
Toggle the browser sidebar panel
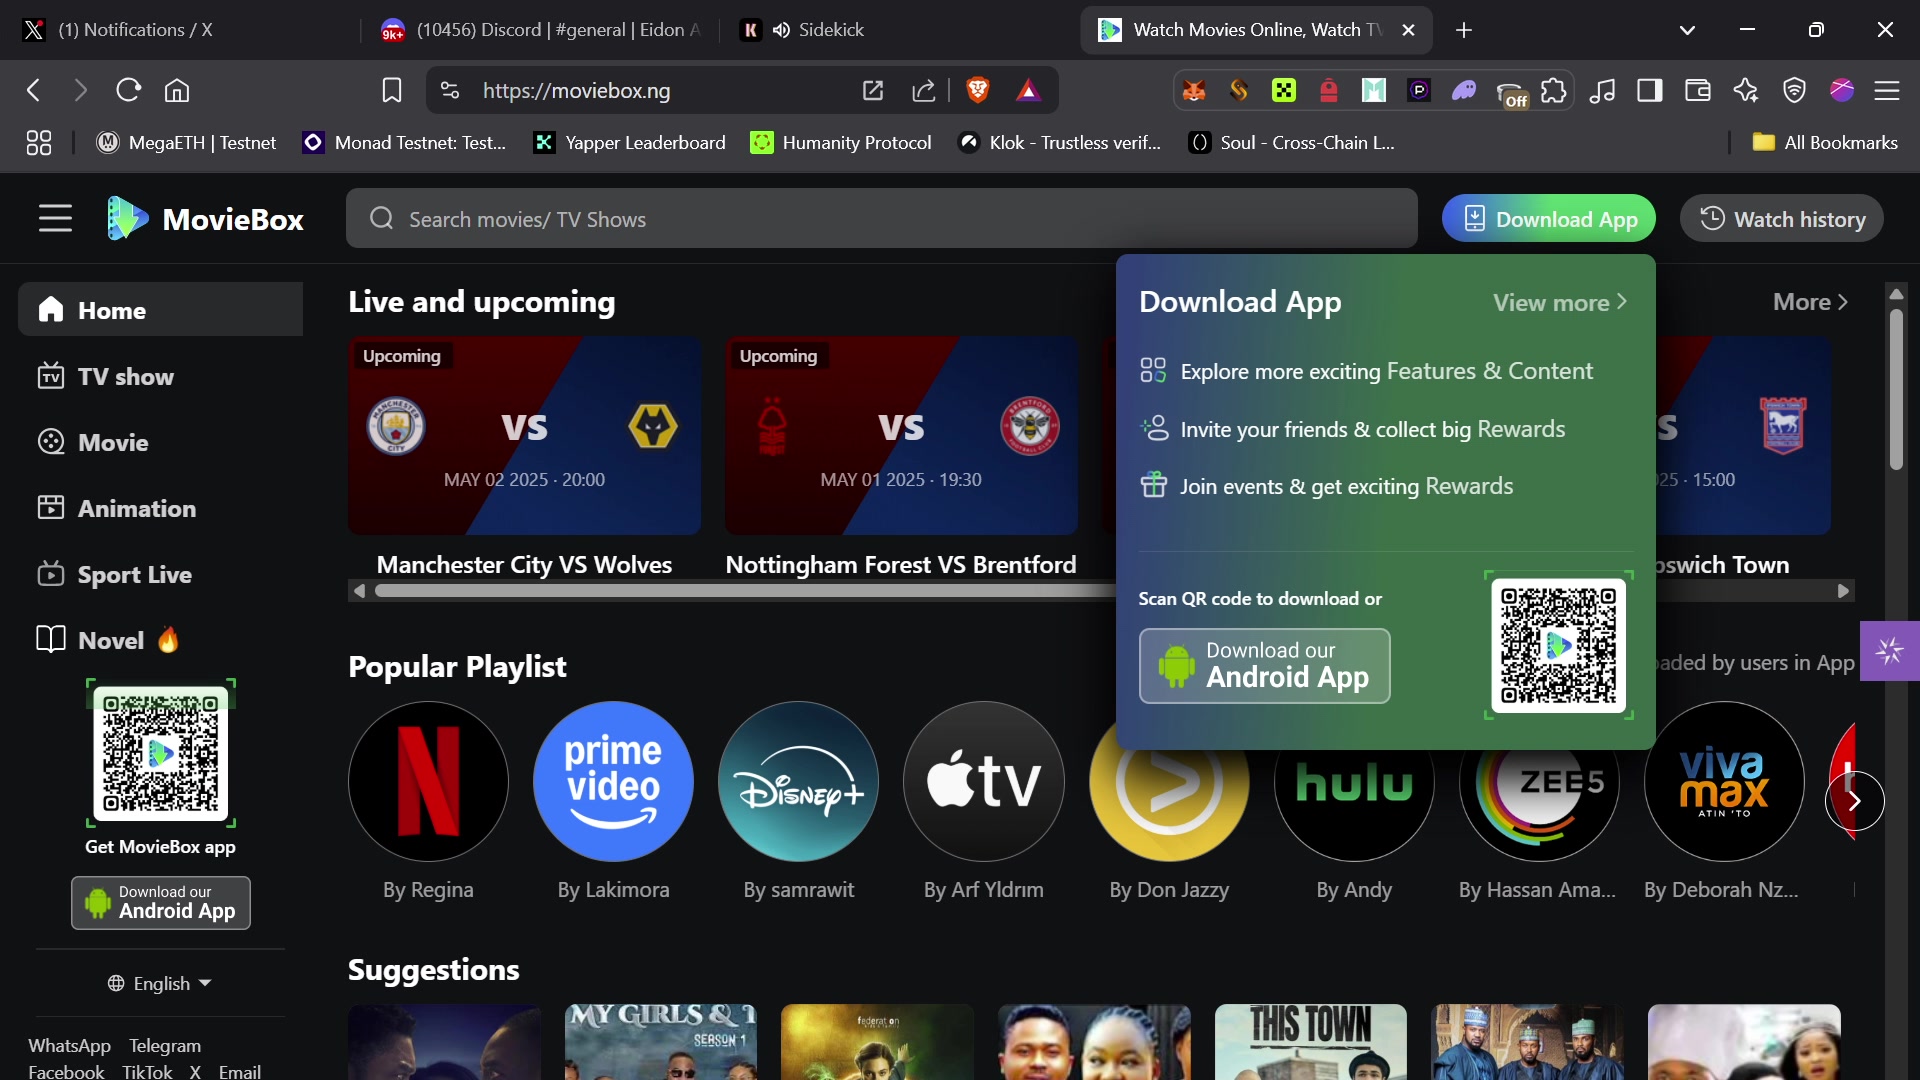[x=1650, y=91]
